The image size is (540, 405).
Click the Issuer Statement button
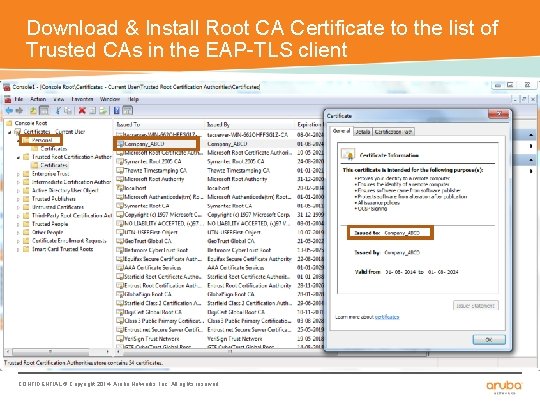pos(476,305)
